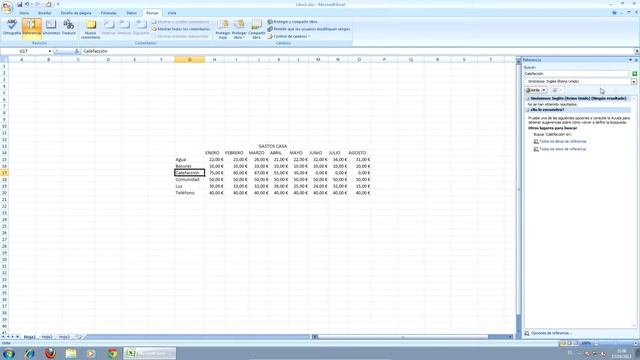This screenshot has height=360, width=640.
Task: Open link Todos los sitios de referencia
Action: click(562, 149)
